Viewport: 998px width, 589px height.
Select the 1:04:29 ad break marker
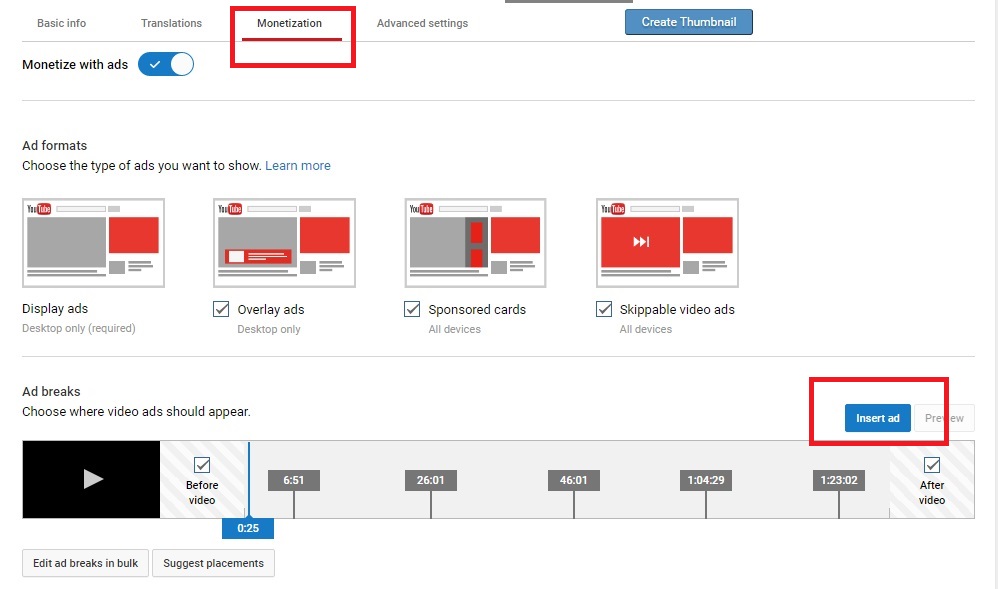(x=706, y=480)
